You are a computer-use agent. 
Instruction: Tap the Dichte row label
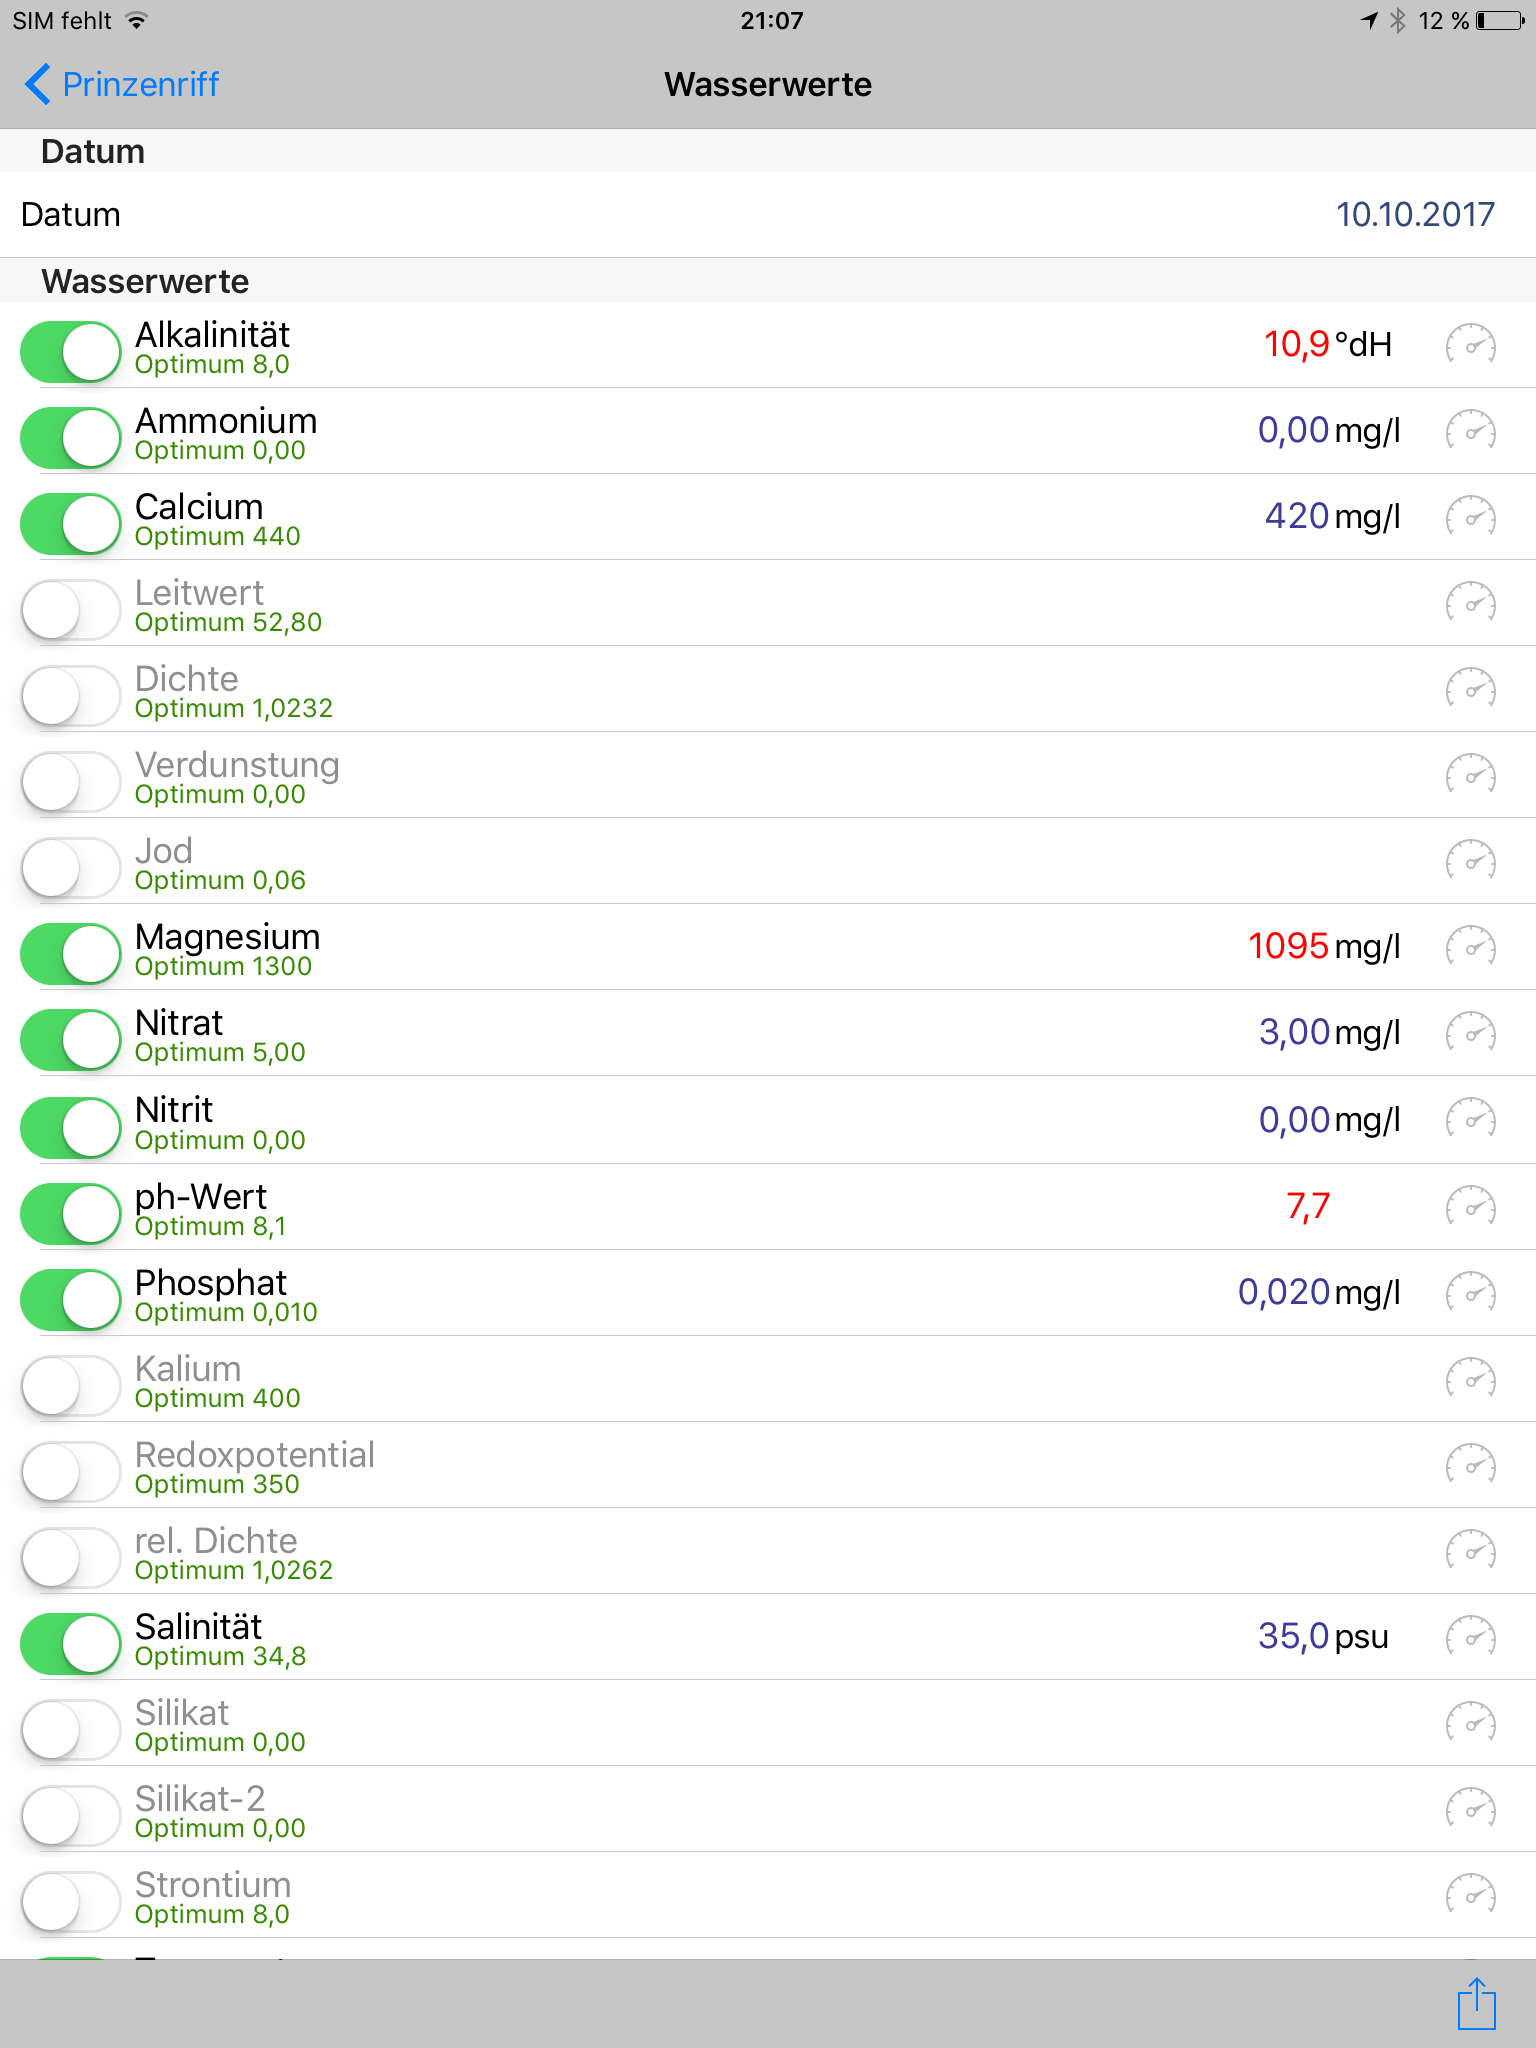pyautogui.click(x=187, y=679)
